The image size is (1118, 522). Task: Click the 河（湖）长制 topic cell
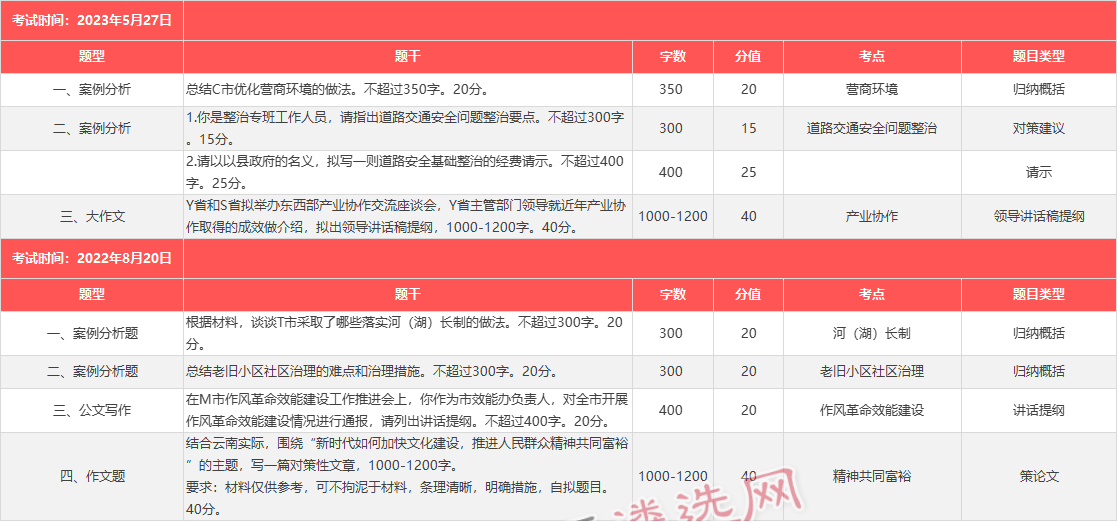[871, 333]
